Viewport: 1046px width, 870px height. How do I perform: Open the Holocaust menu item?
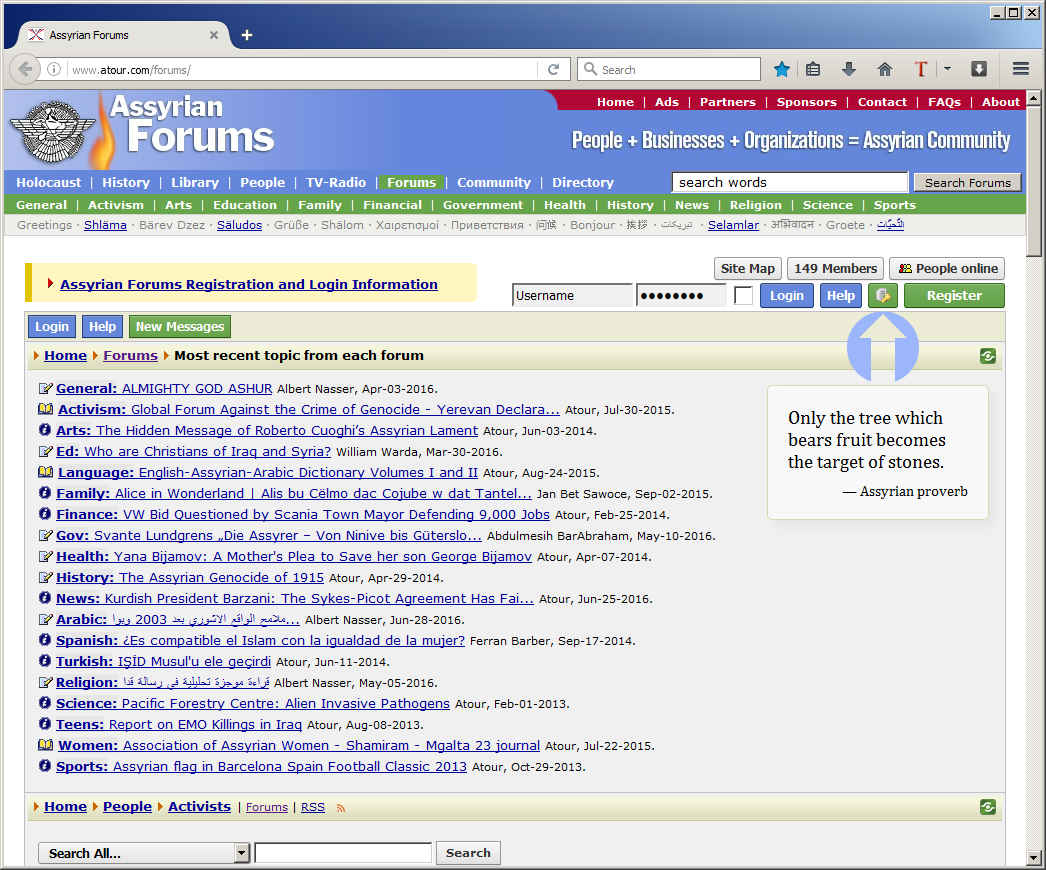coord(49,182)
